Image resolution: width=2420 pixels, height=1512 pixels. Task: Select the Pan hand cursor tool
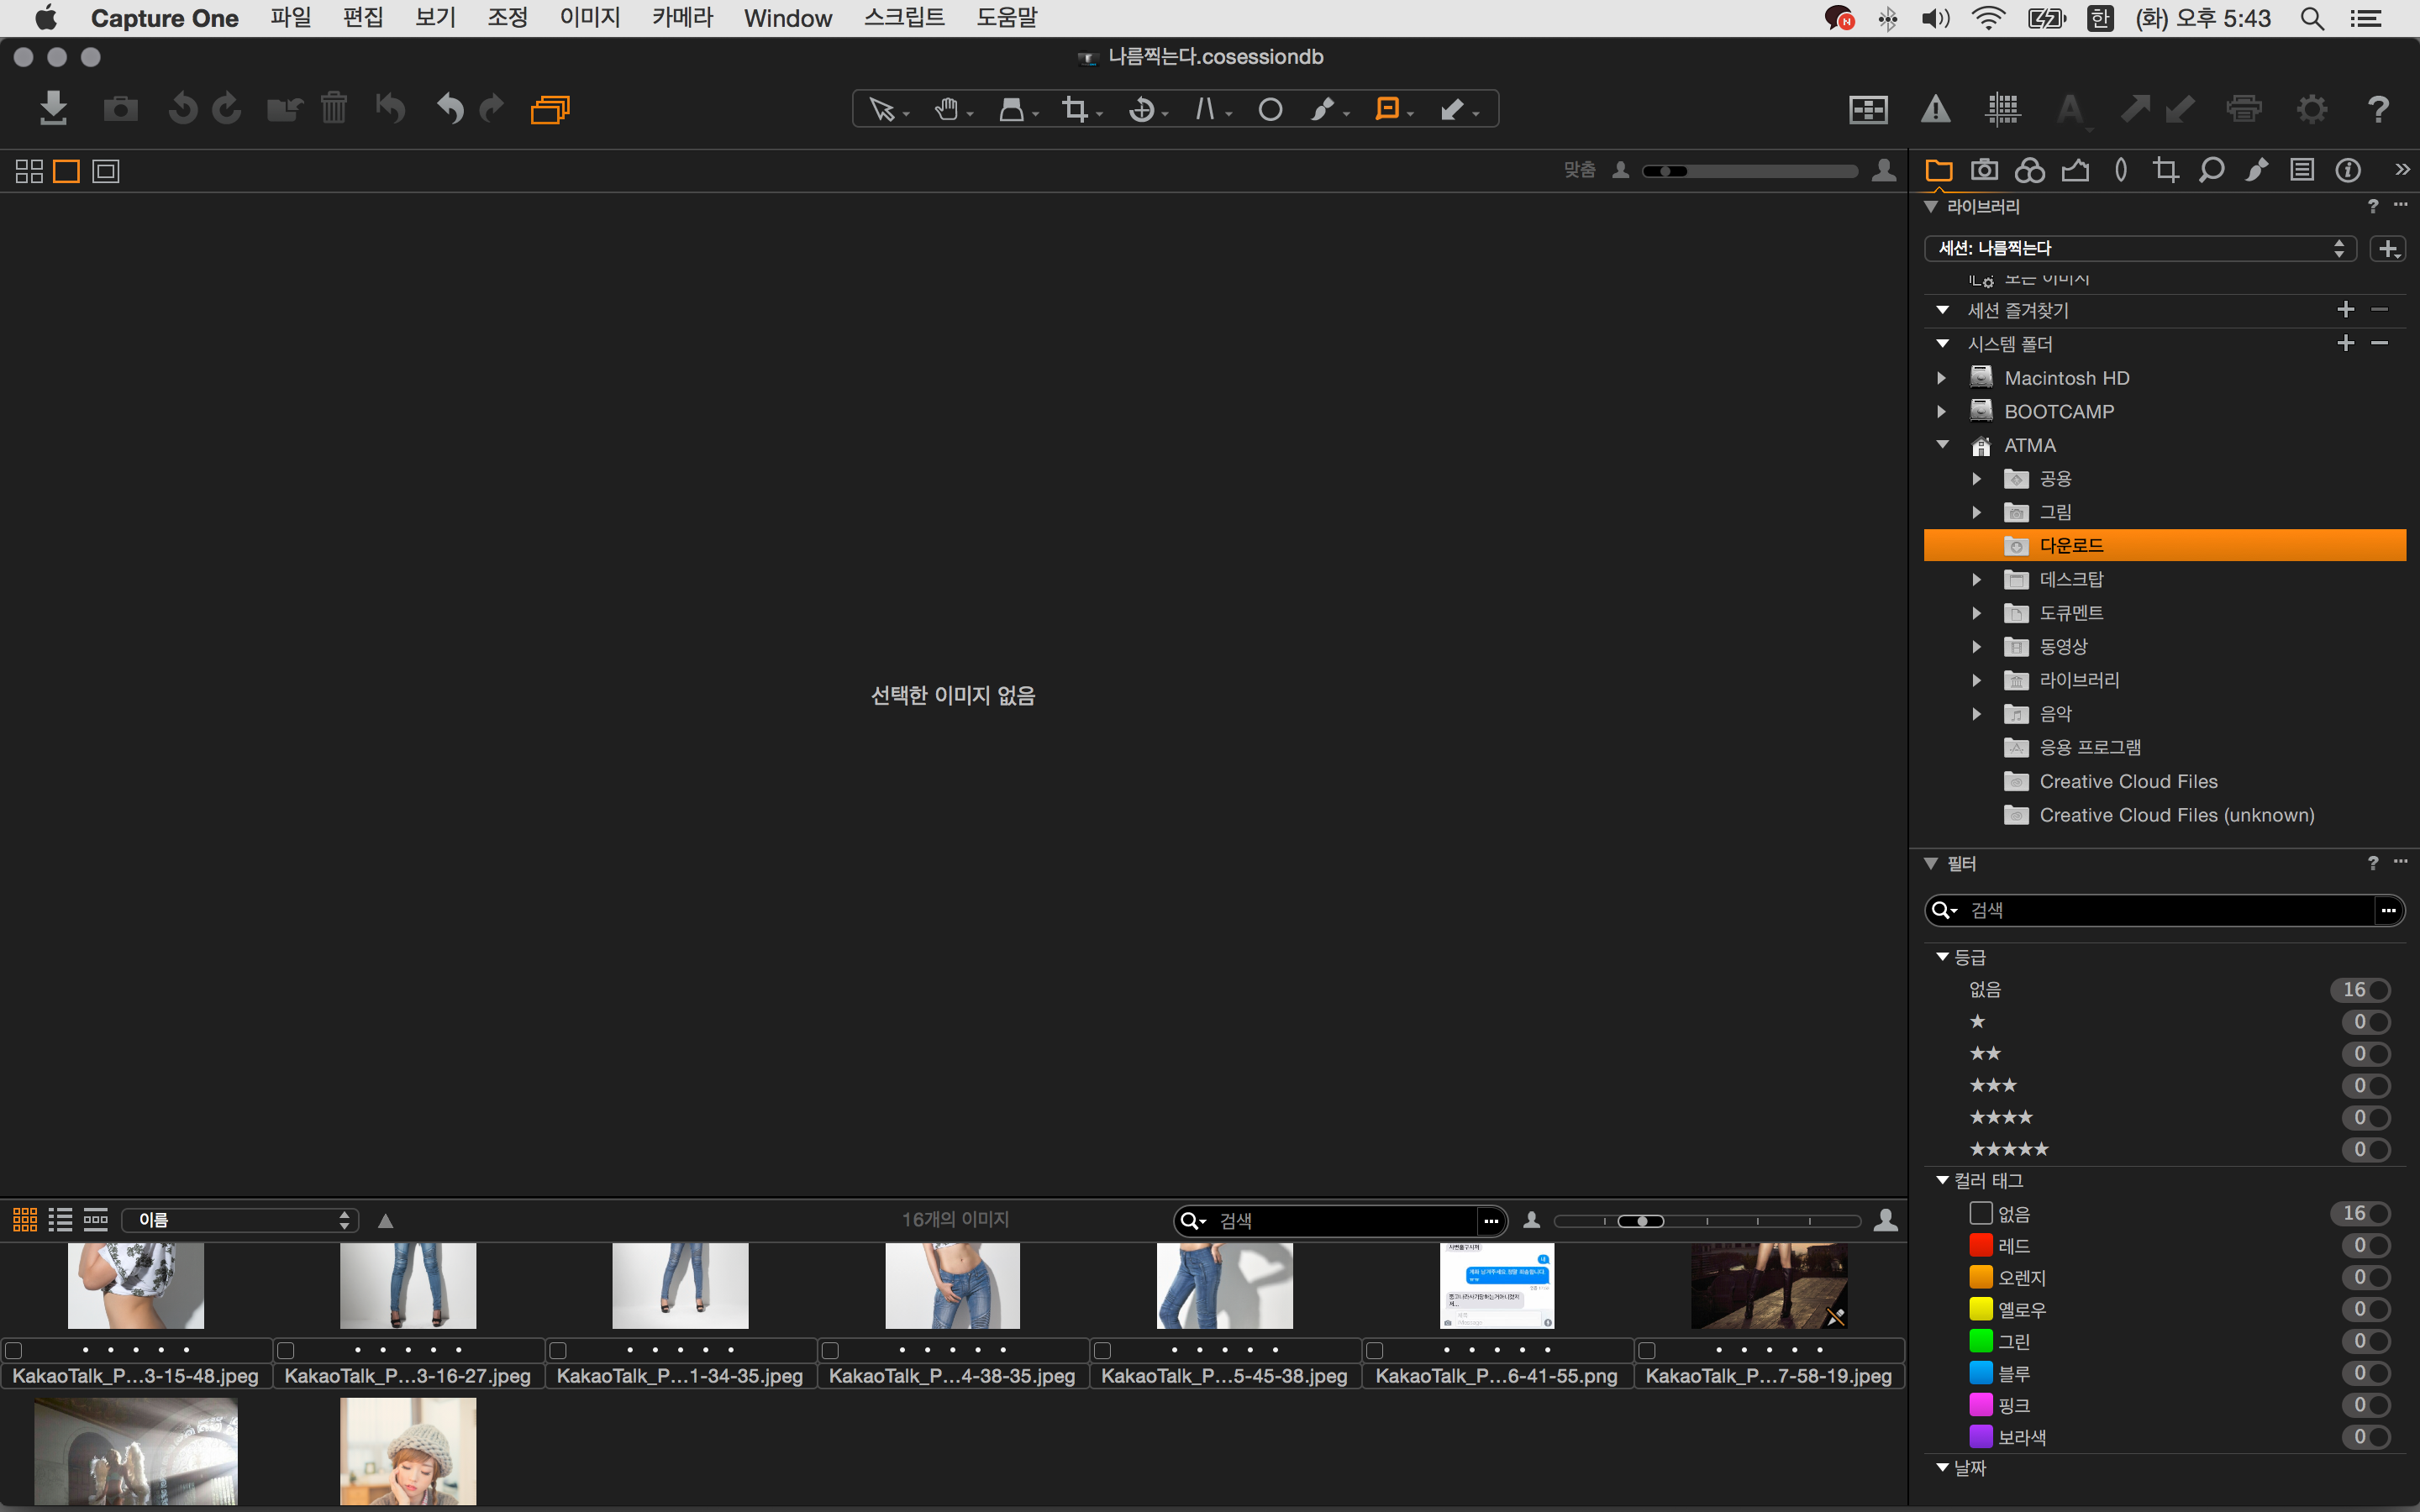click(946, 109)
